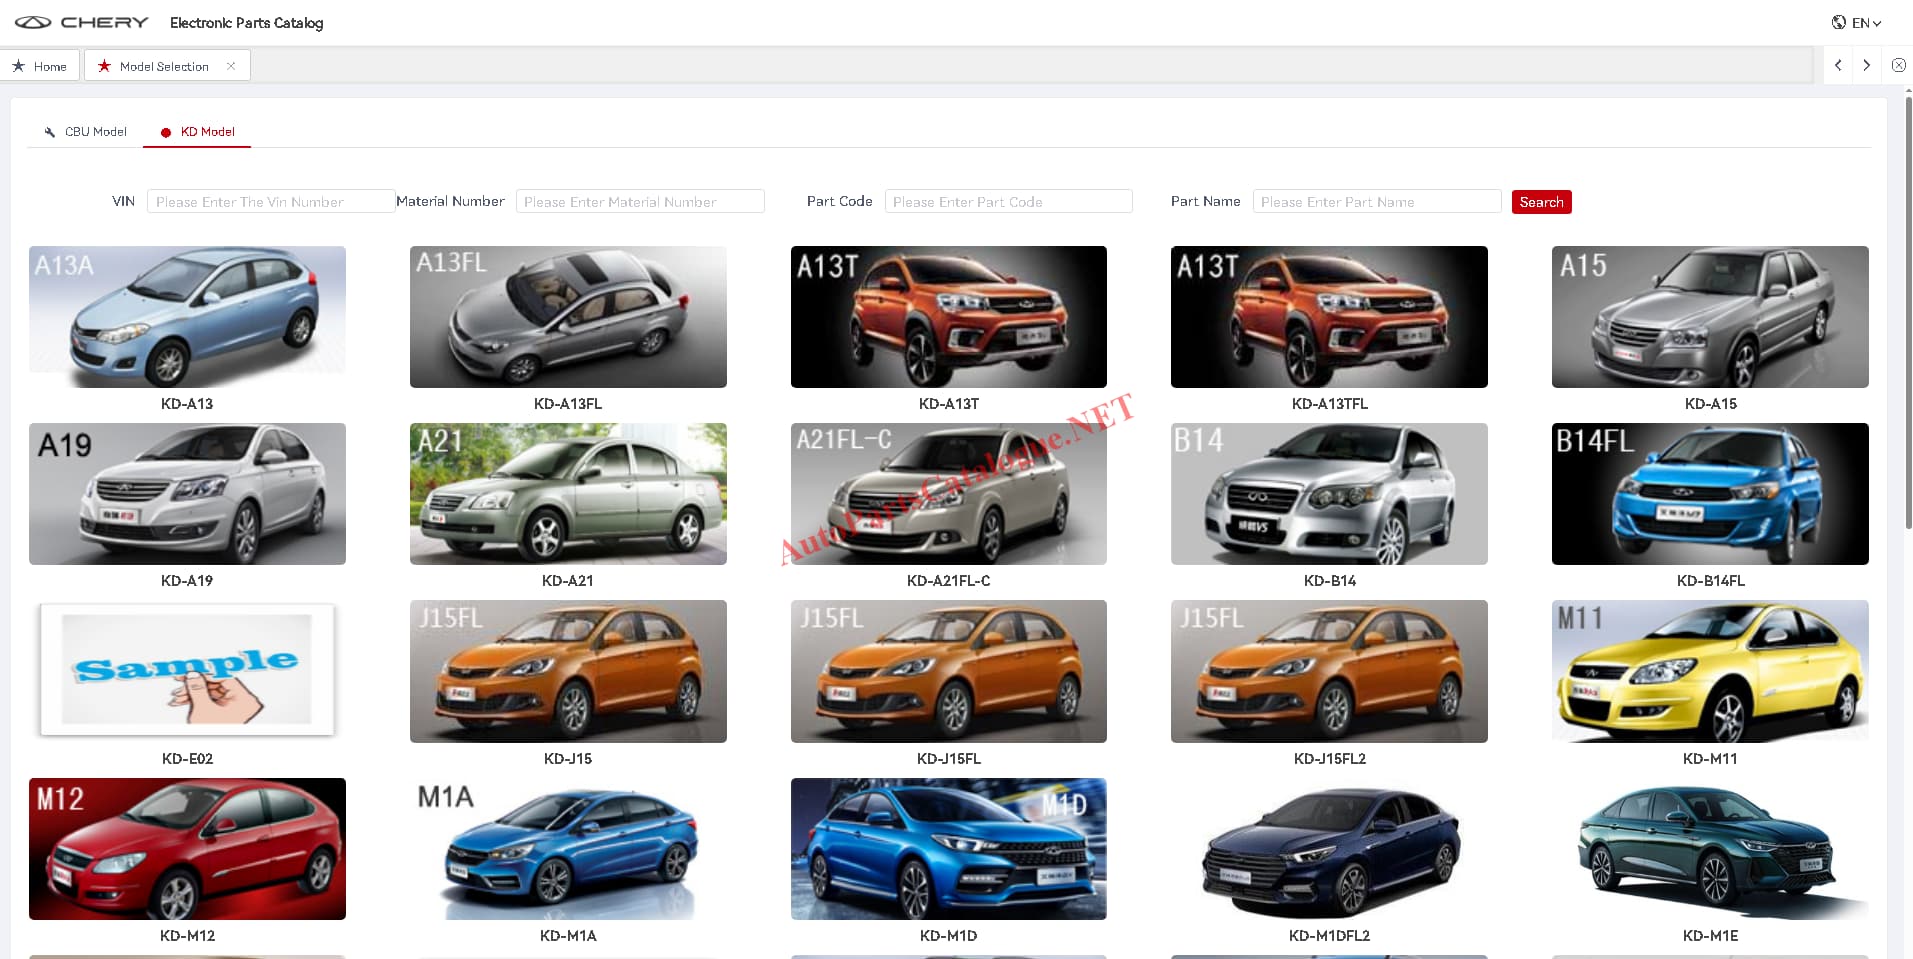Click the KD-B14FL text label
Screen dimensions: 1913x959
pos(1710,581)
